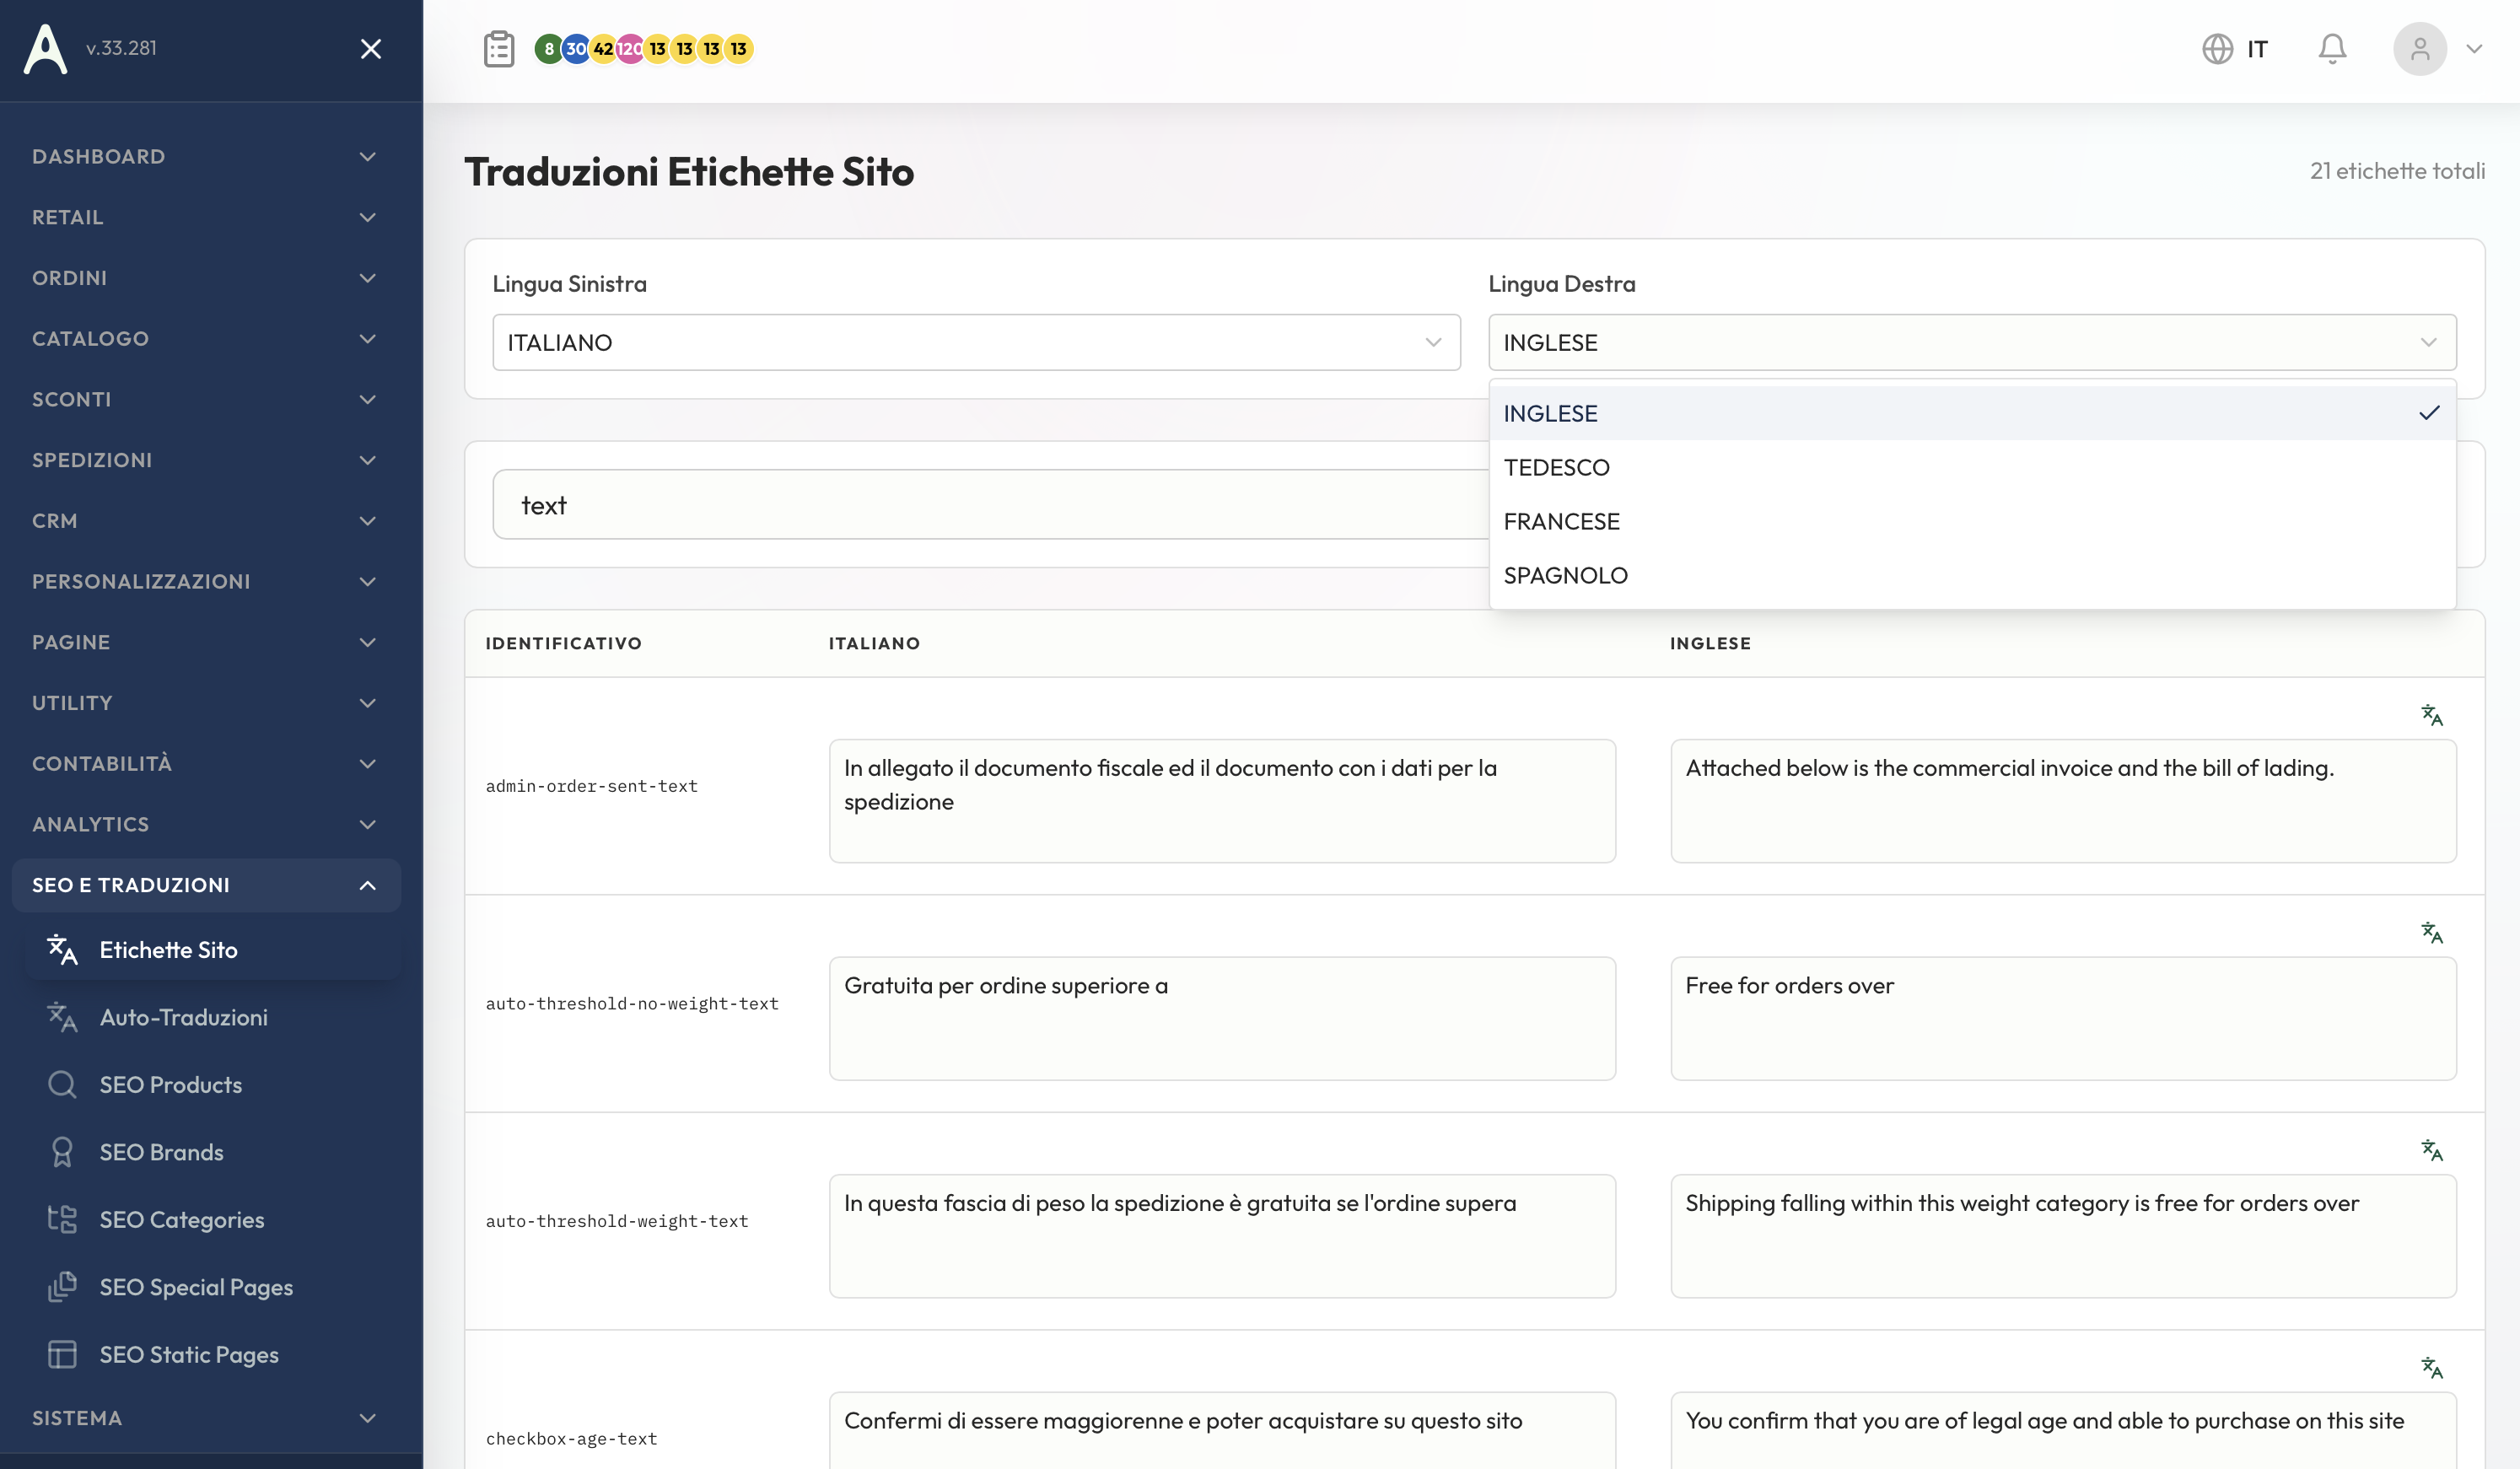Click the '21 etichette totali' counter
Screen dimensions: 2520x1469
coord(2397,171)
